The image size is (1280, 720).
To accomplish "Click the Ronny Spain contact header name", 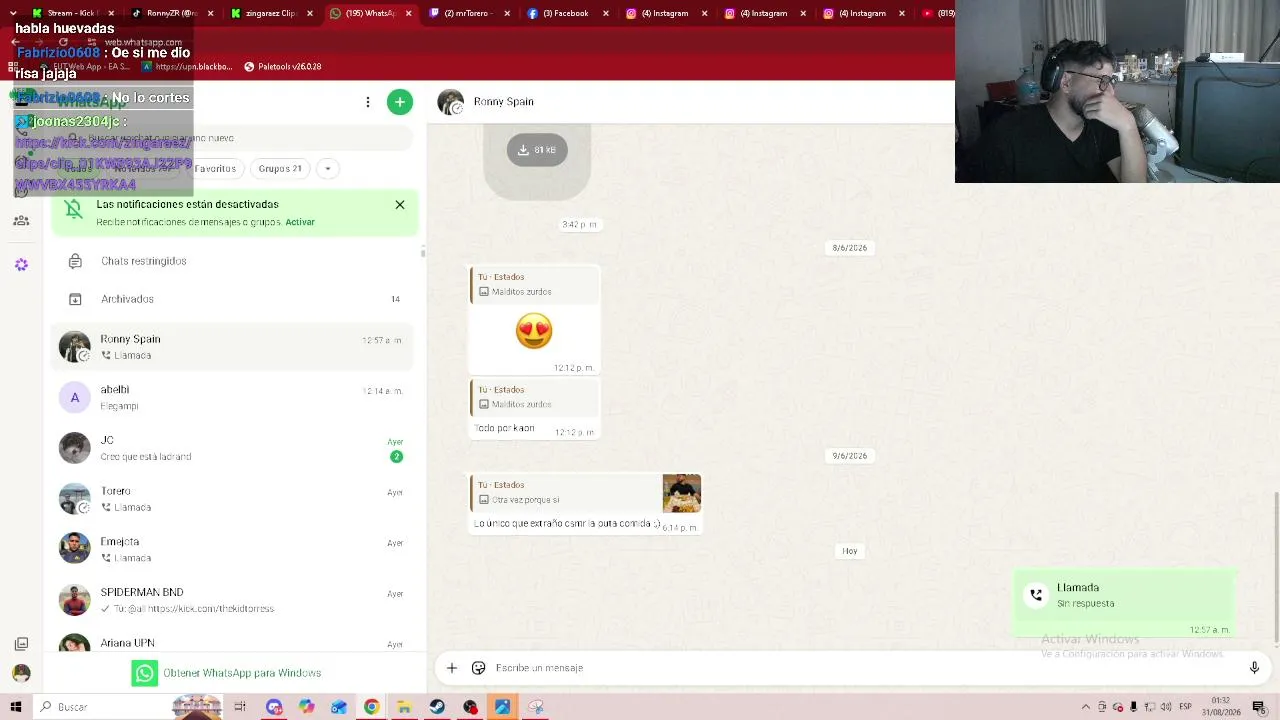I will (x=504, y=102).
